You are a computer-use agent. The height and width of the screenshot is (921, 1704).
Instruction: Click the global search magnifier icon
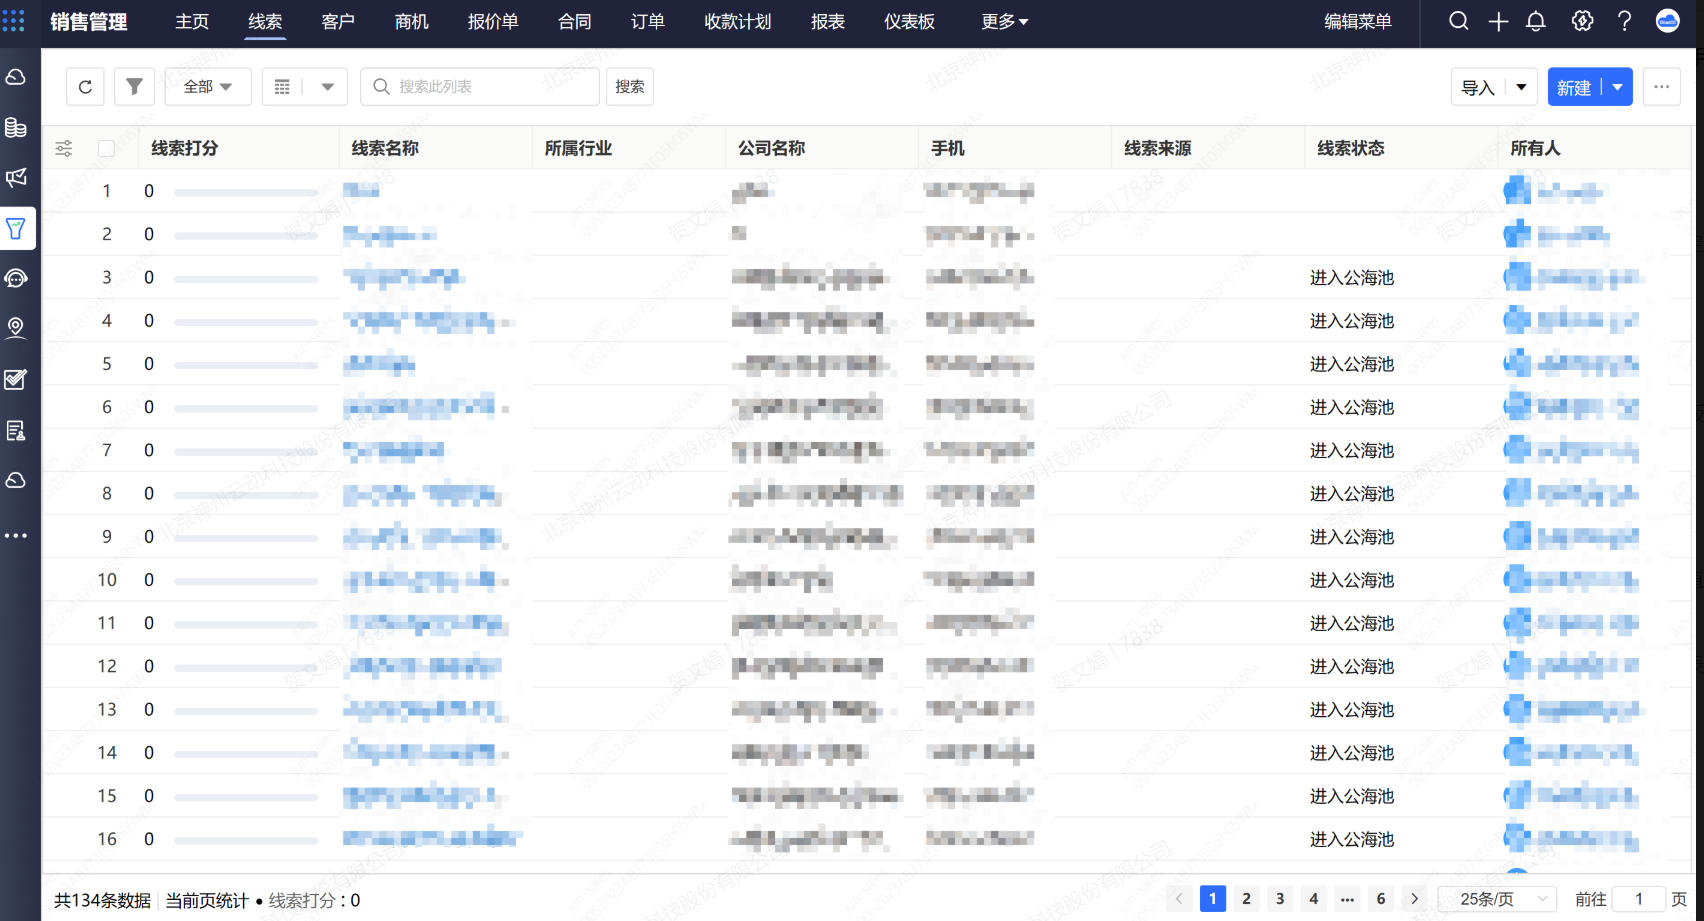[1459, 21]
